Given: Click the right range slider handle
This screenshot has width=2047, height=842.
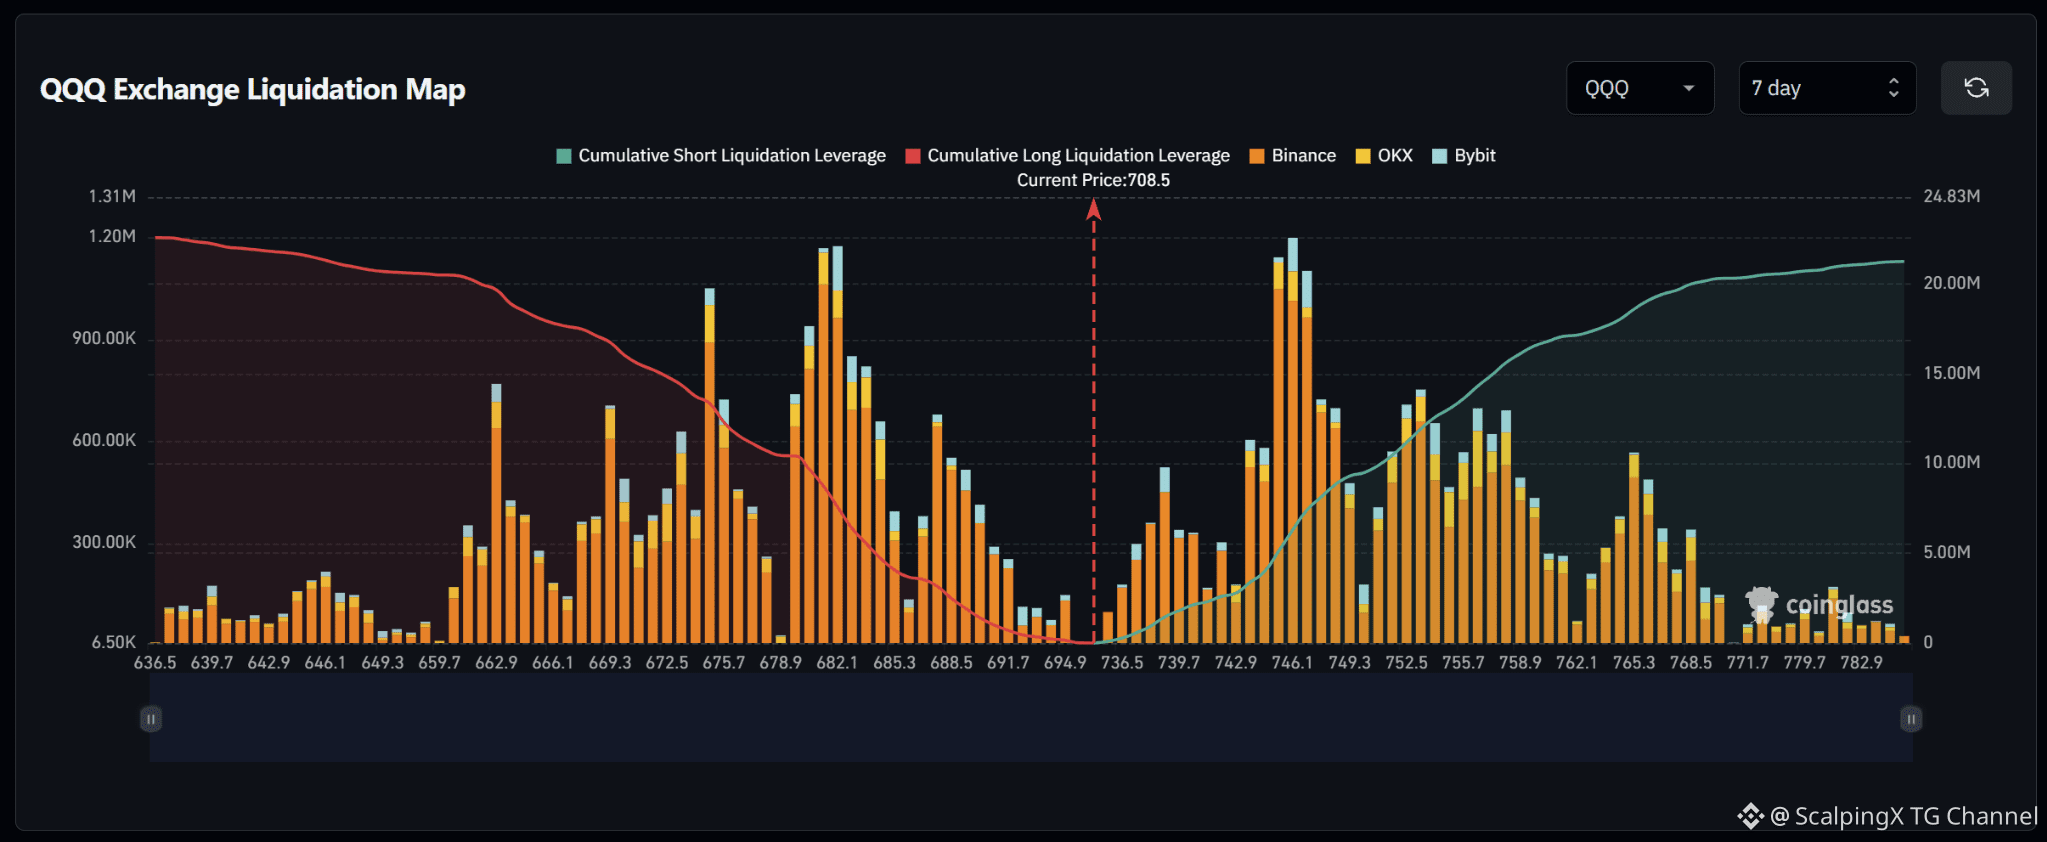Looking at the screenshot, I should [1911, 719].
